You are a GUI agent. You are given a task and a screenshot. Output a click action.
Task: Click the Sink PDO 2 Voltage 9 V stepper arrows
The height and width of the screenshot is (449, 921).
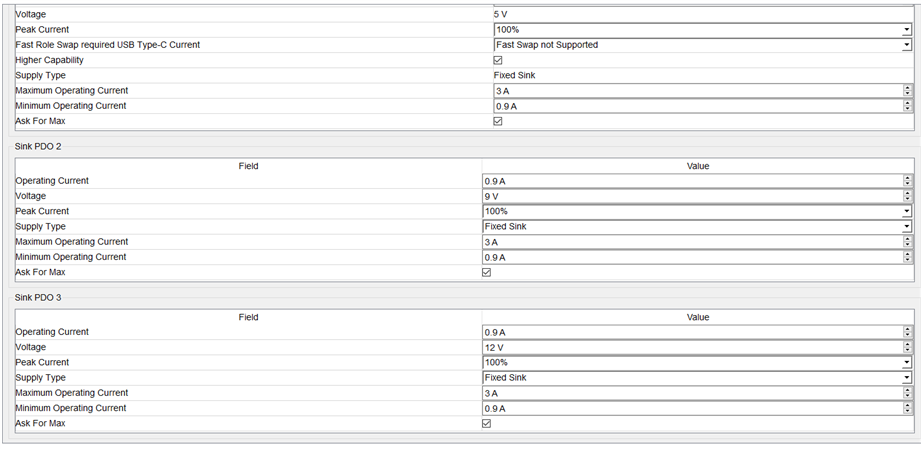coord(907,196)
